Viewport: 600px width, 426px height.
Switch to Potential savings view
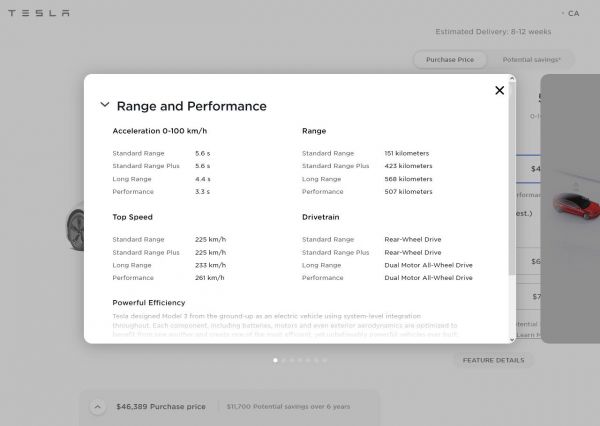[x=531, y=60]
